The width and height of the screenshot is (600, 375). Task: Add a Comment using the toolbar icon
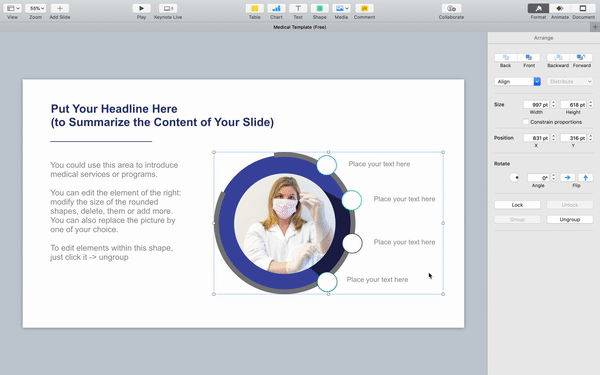[x=364, y=8]
